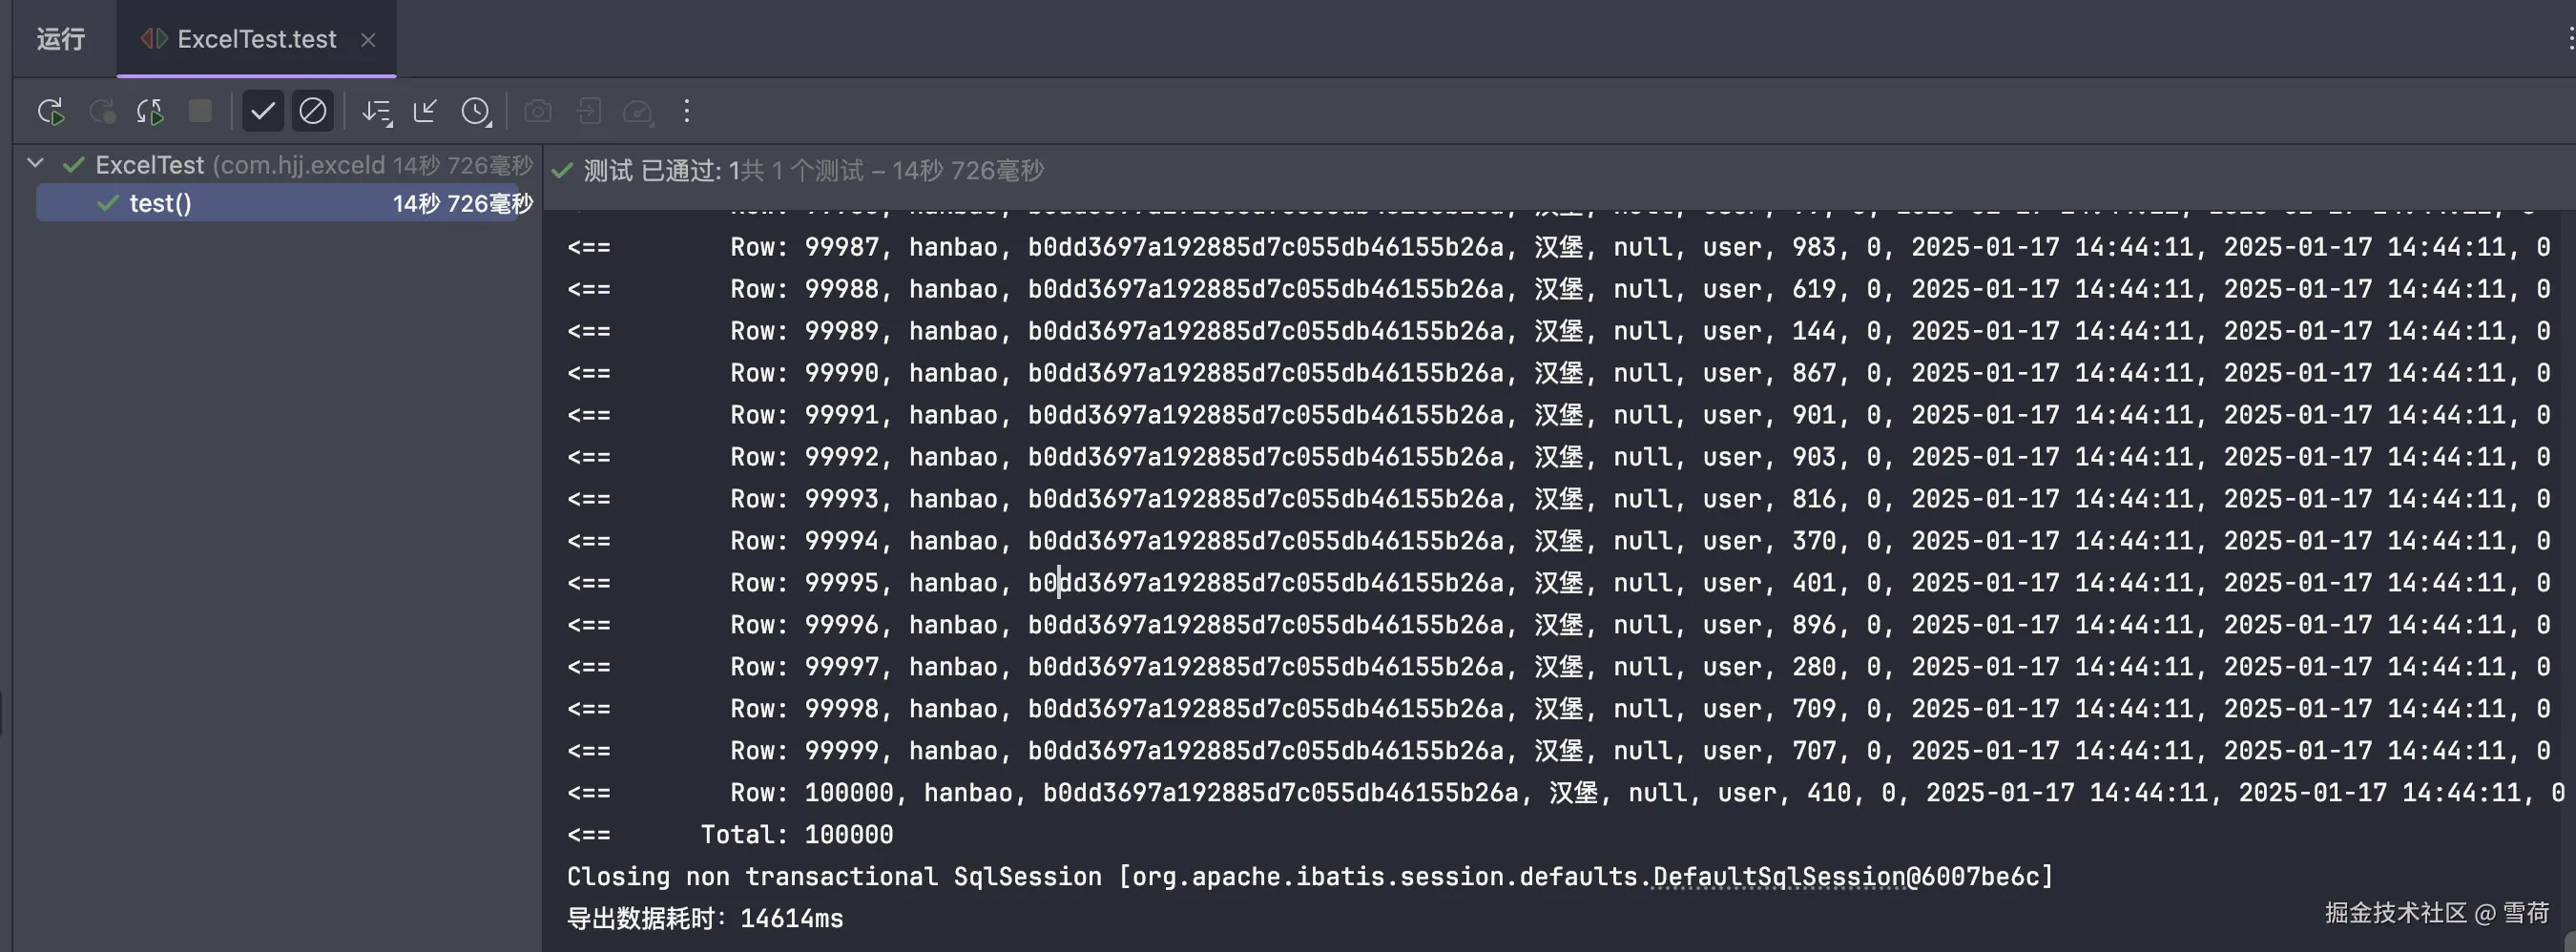Click the passed status checkmark icon
2576x952 pixels.
coord(562,171)
